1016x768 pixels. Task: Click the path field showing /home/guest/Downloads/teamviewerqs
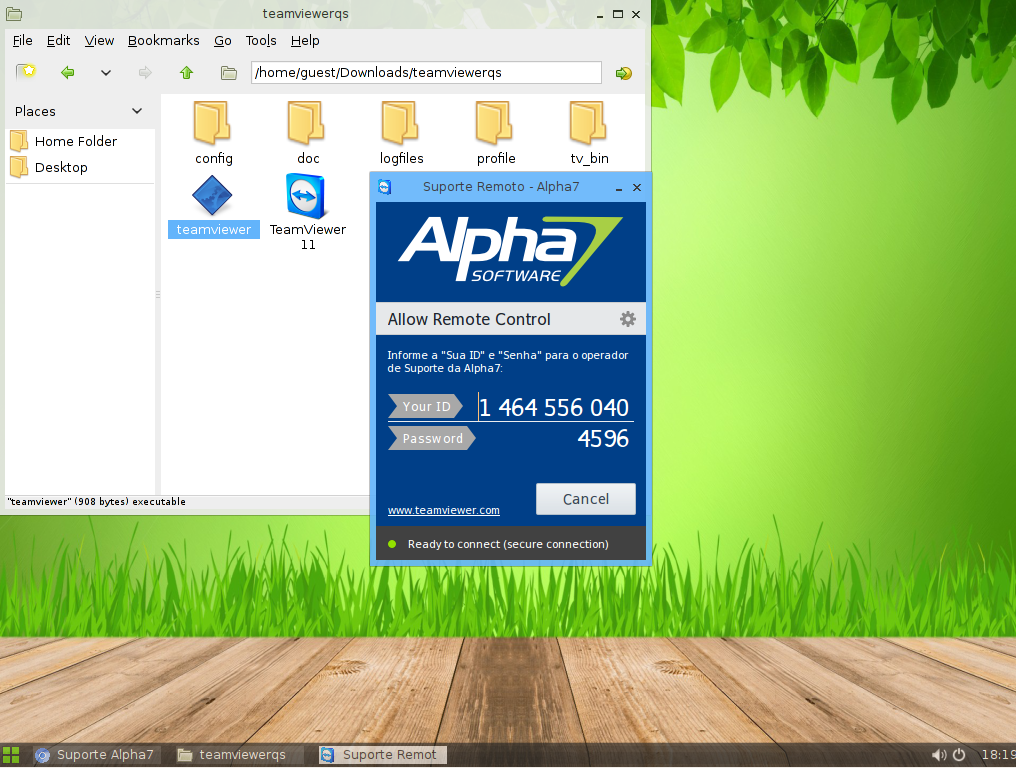tap(426, 73)
